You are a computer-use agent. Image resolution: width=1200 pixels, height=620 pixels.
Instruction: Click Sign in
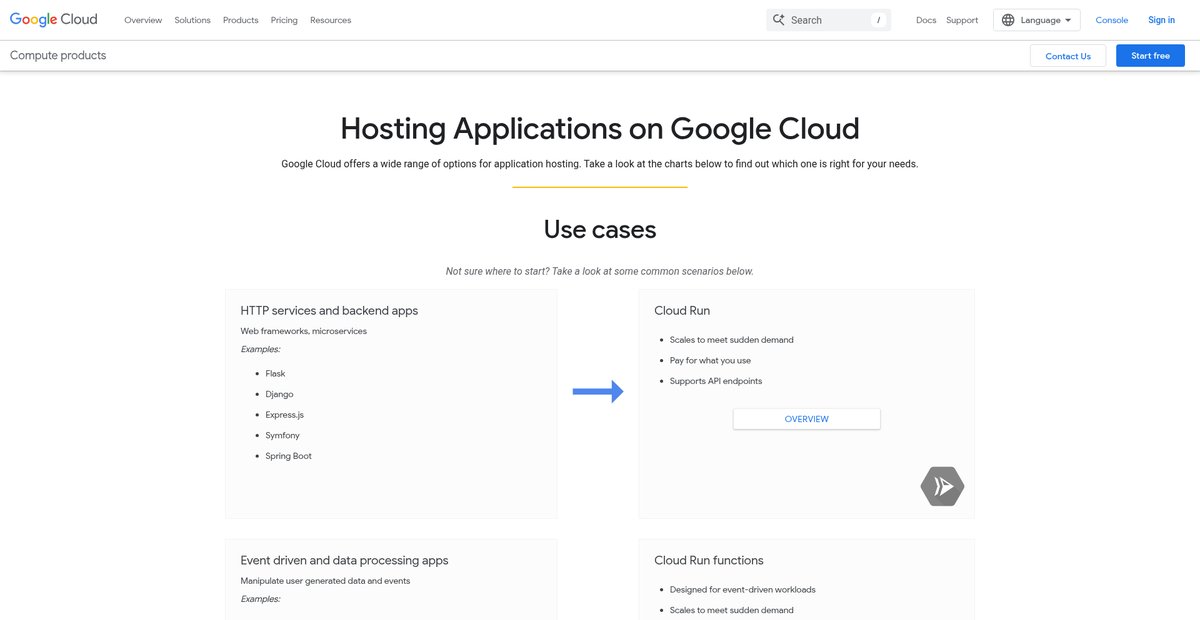pos(1162,20)
